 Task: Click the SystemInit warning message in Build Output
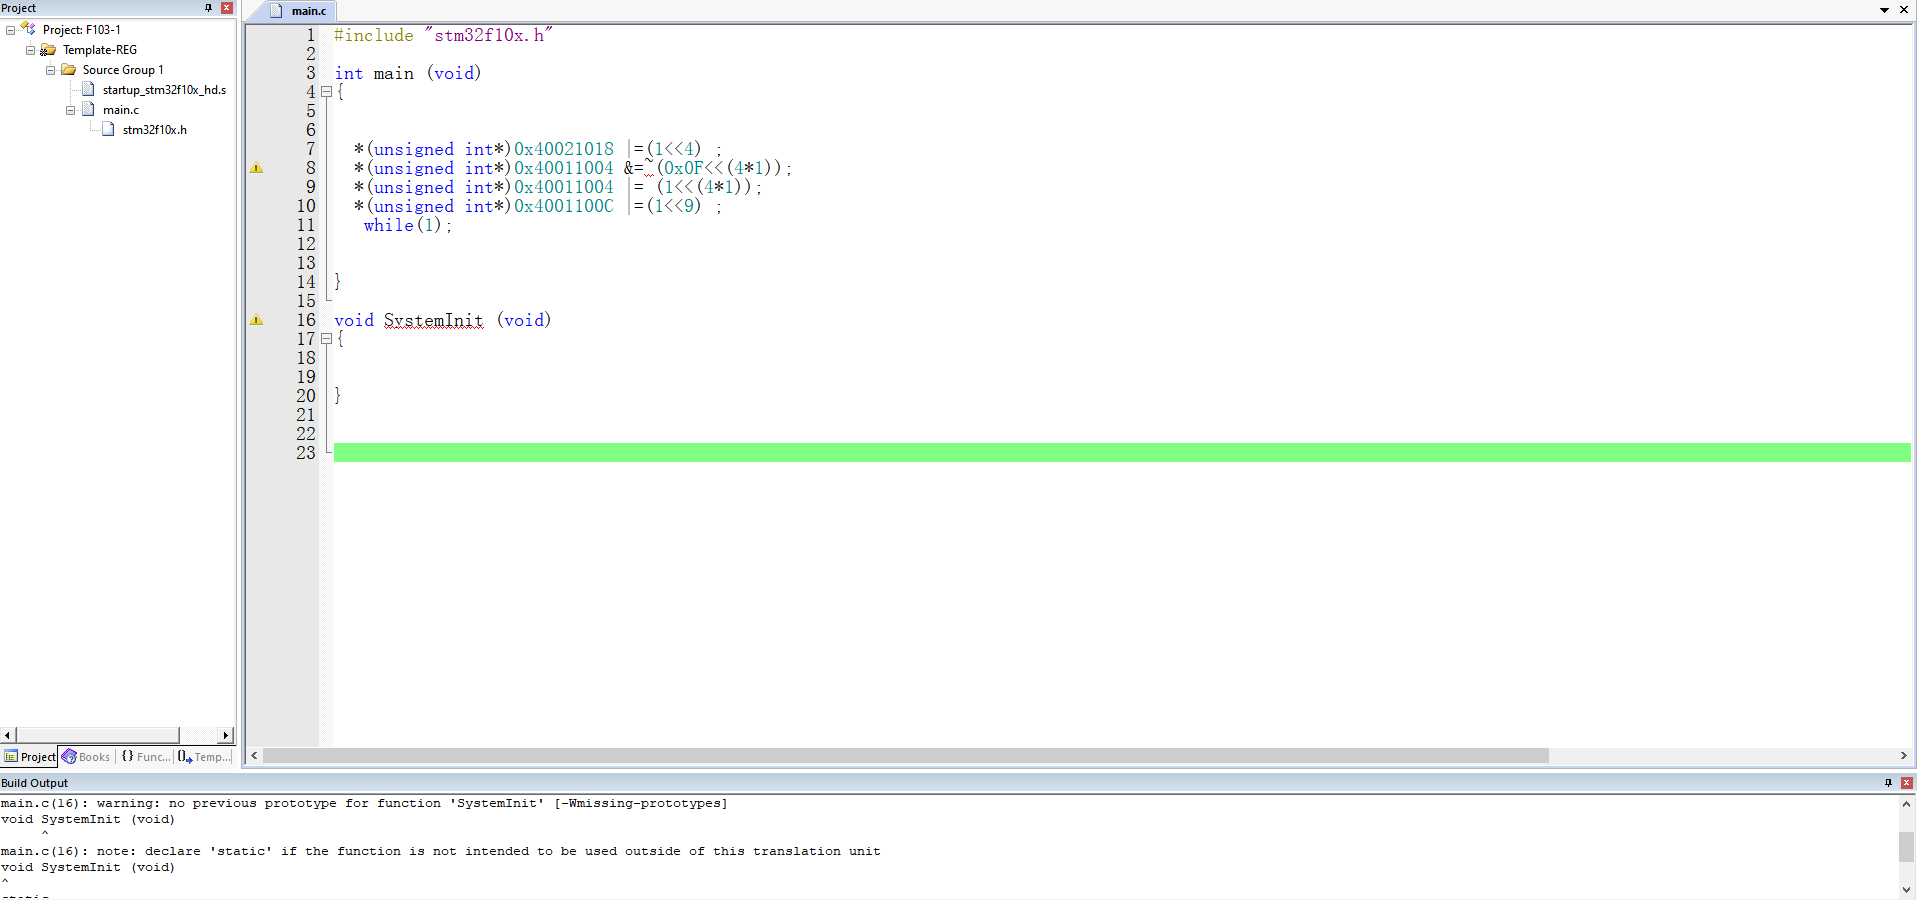pos(364,804)
